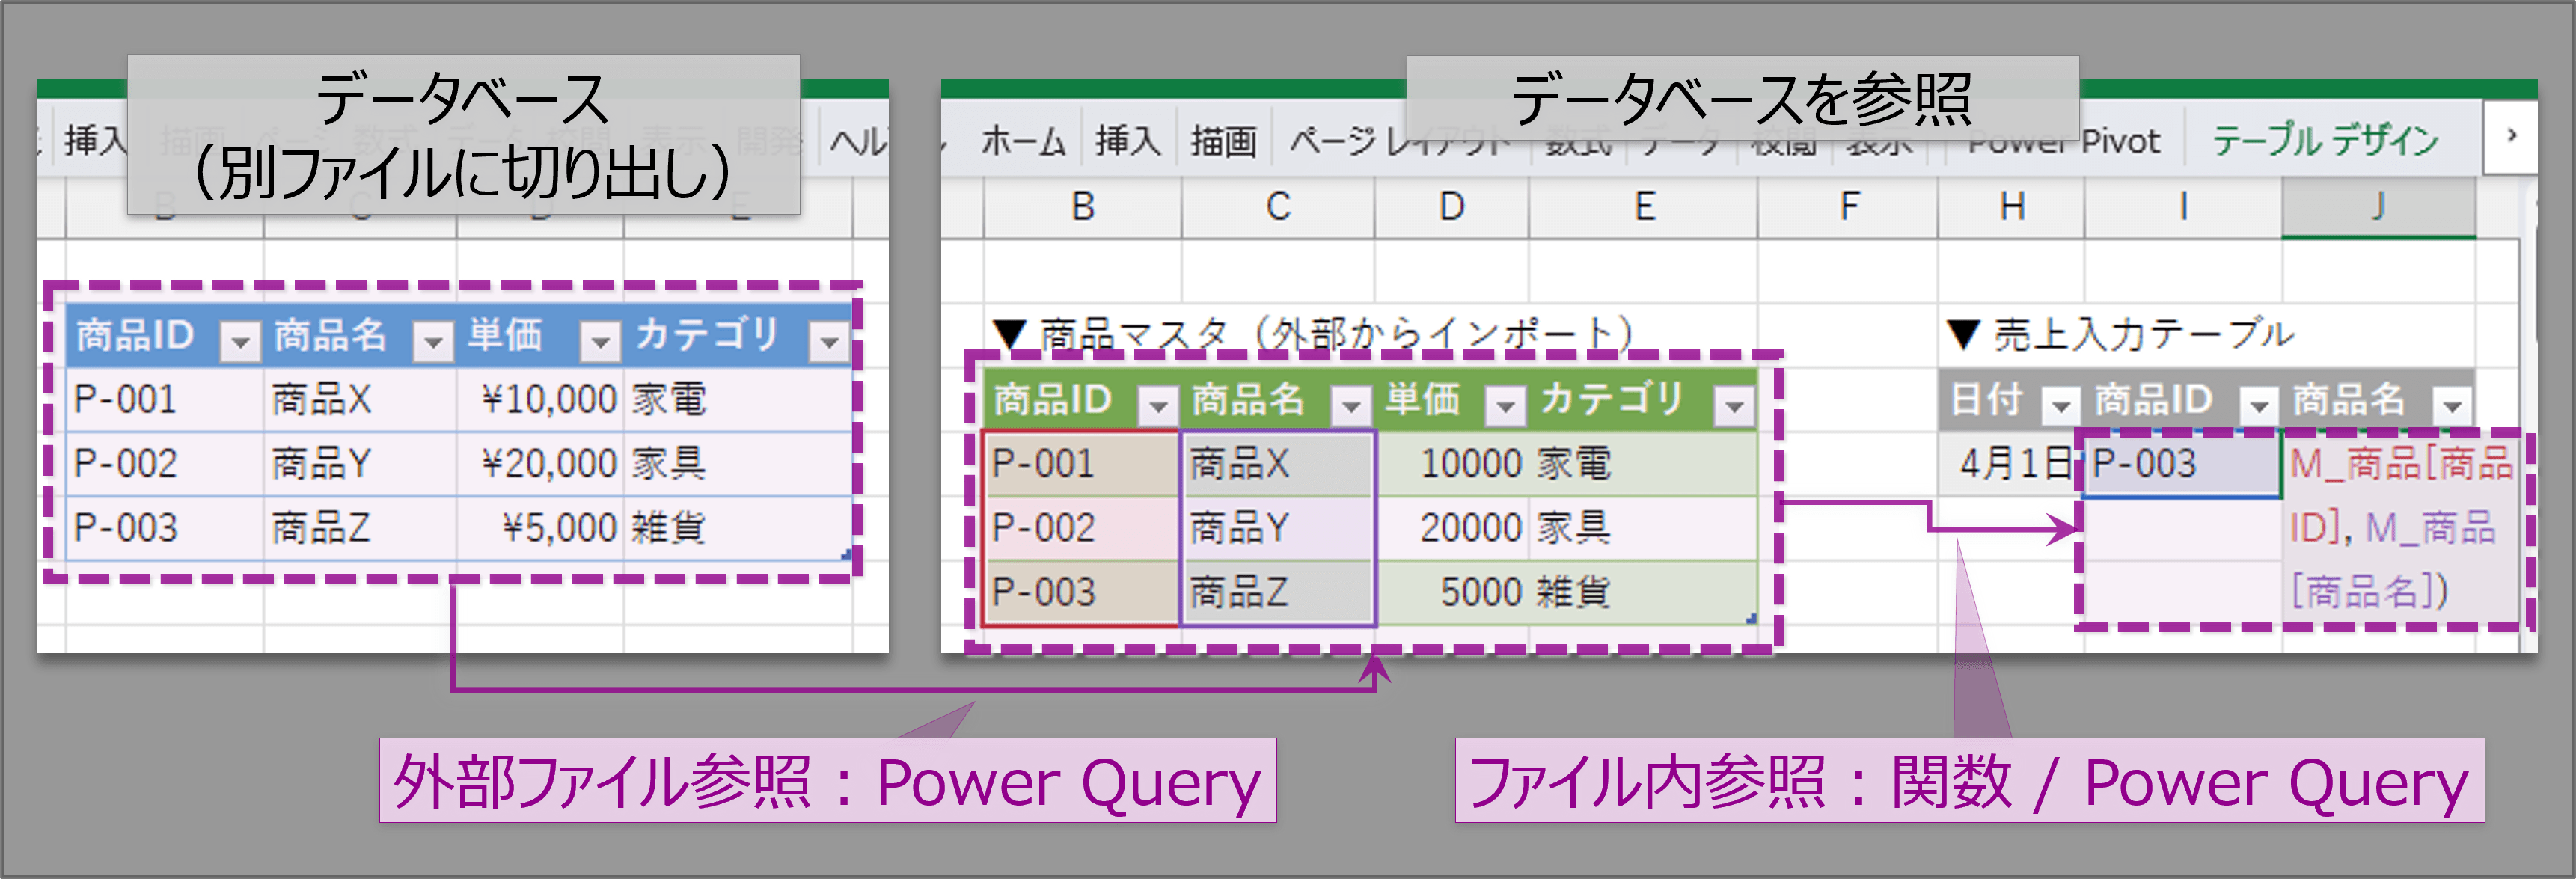Select the 10000 price cell
This screenshot has height=879, width=2576.
1452,464
